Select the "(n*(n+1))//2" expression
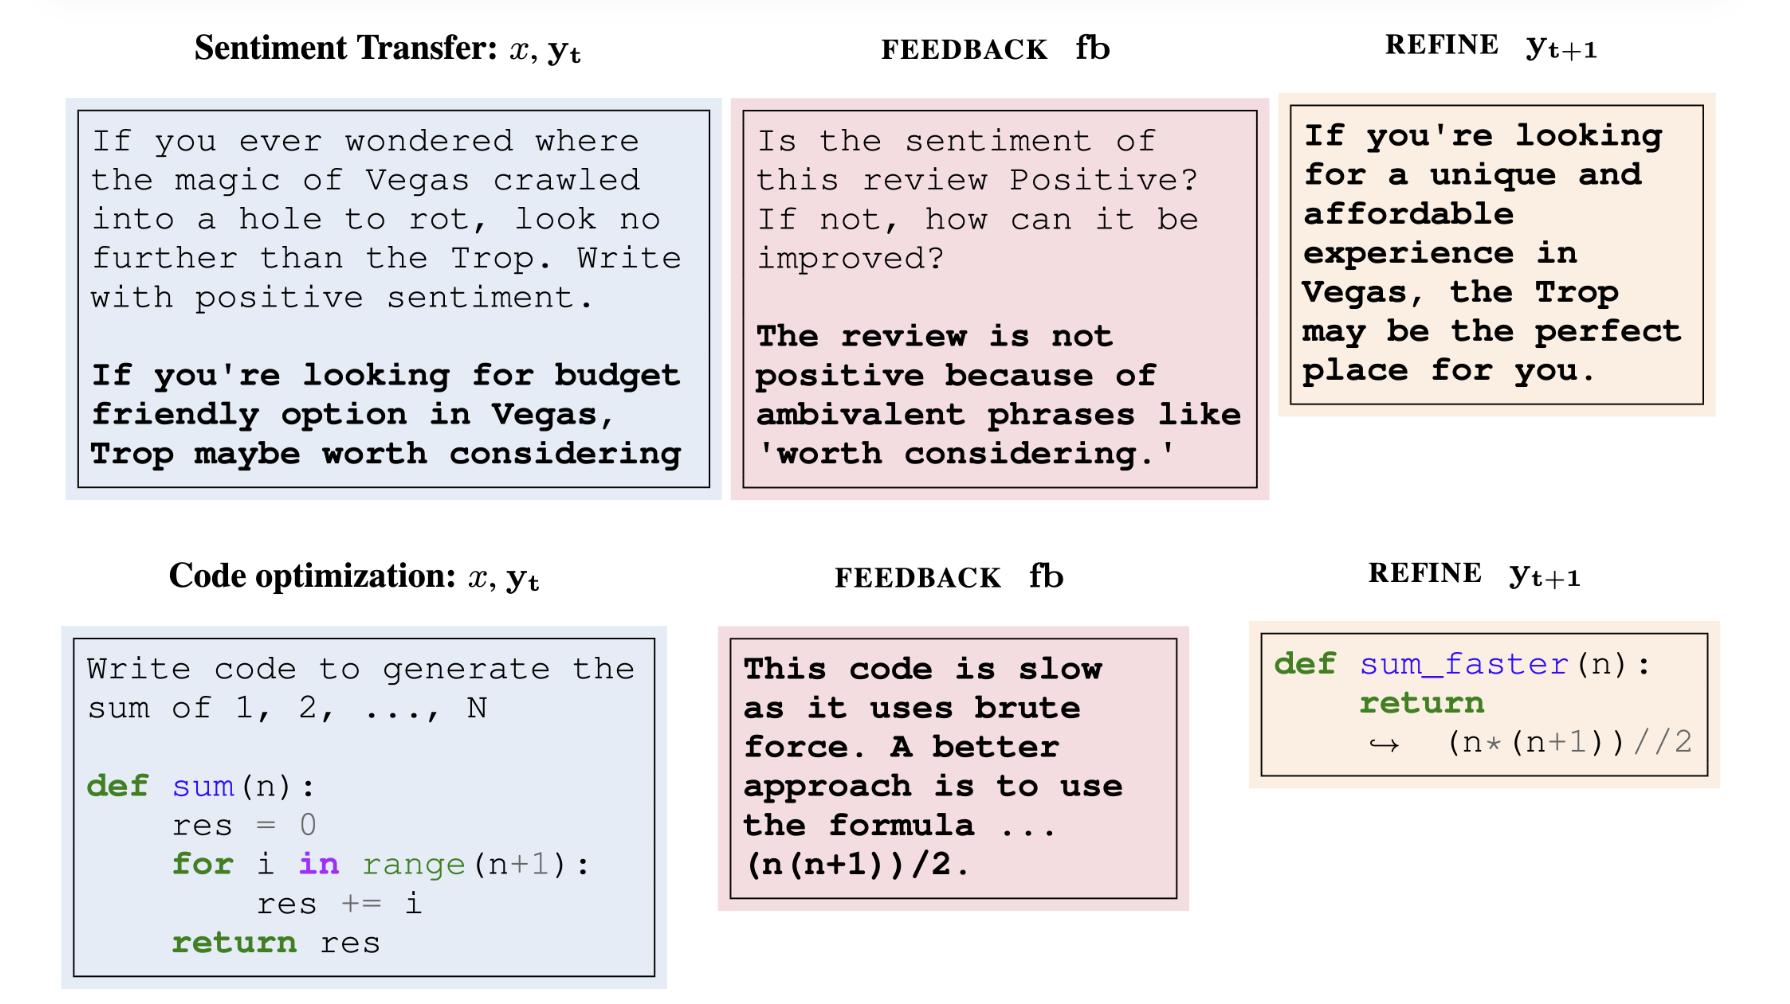The height and width of the screenshot is (1004, 1790). [x=1569, y=742]
